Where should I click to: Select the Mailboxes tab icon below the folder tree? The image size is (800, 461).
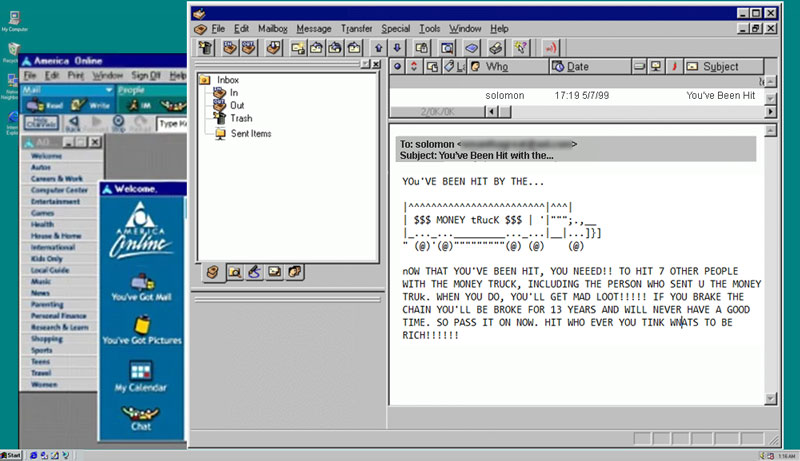point(213,272)
